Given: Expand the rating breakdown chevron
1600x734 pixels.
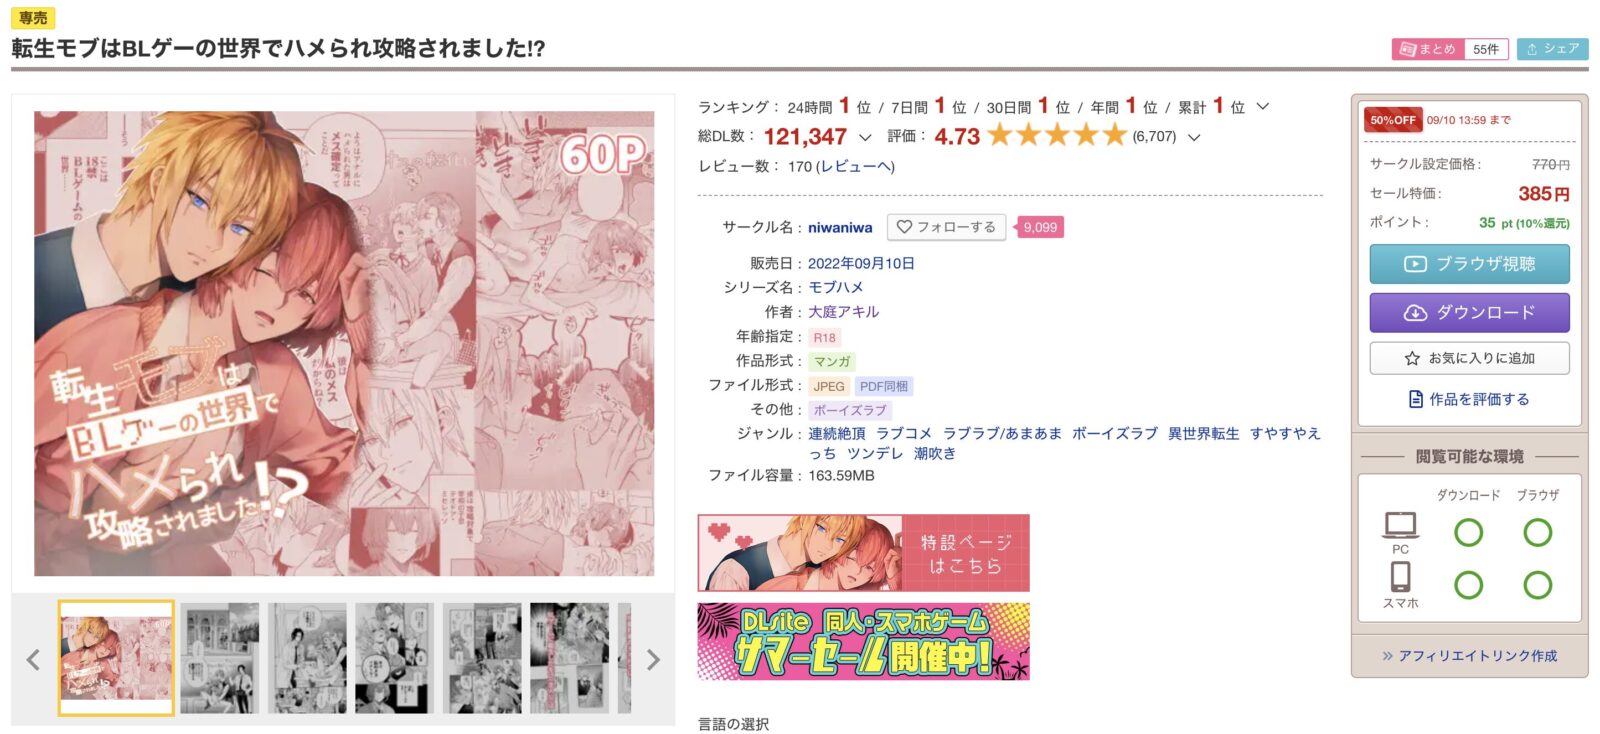Looking at the screenshot, I should pos(1194,137).
